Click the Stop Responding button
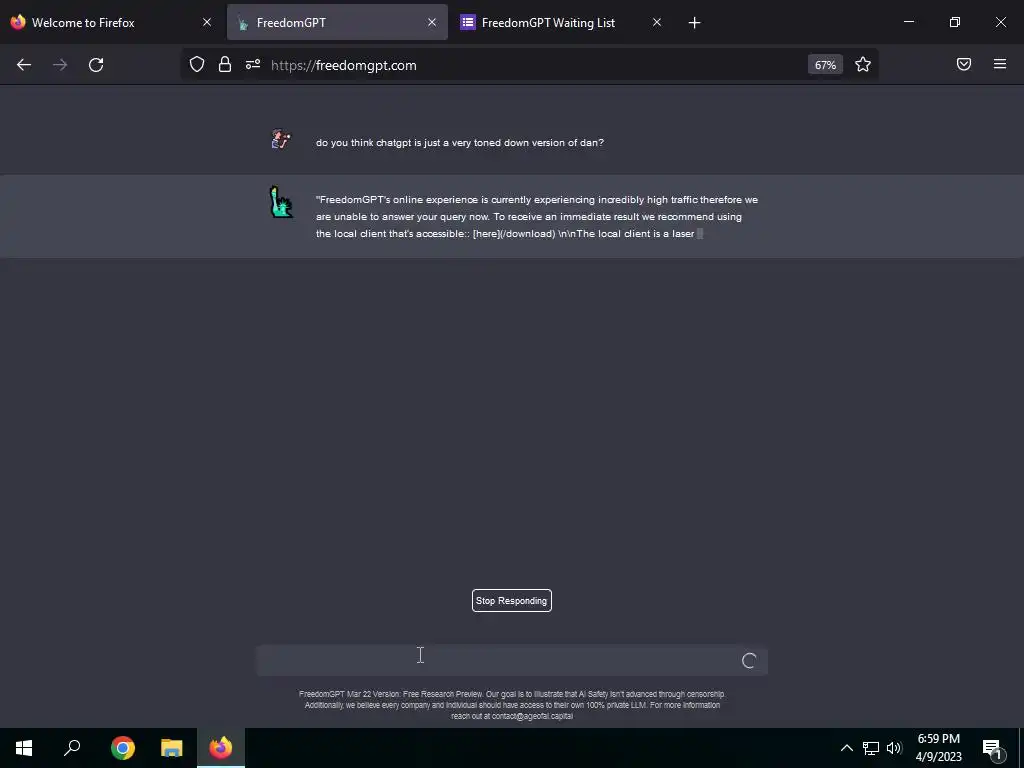The width and height of the screenshot is (1024, 768). [511, 601]
